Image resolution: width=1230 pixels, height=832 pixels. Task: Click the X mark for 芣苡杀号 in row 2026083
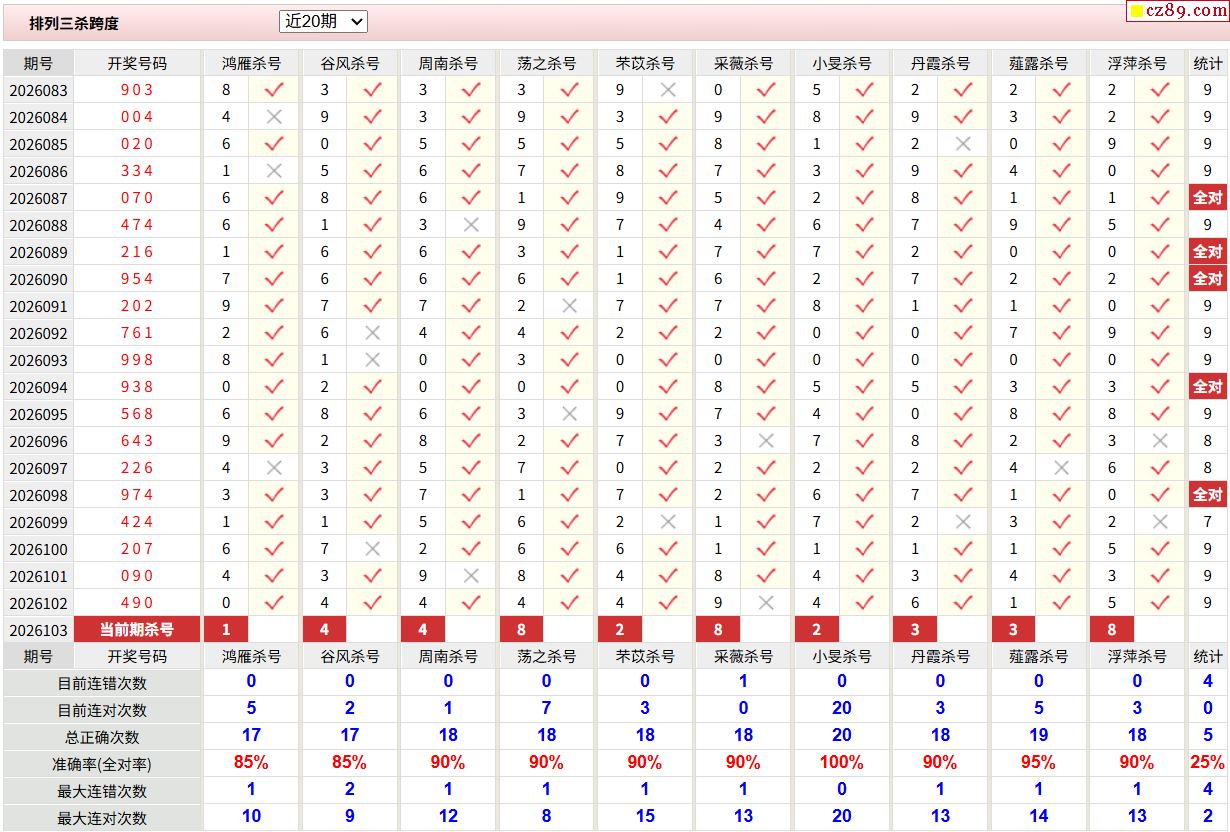pos(668,90)
